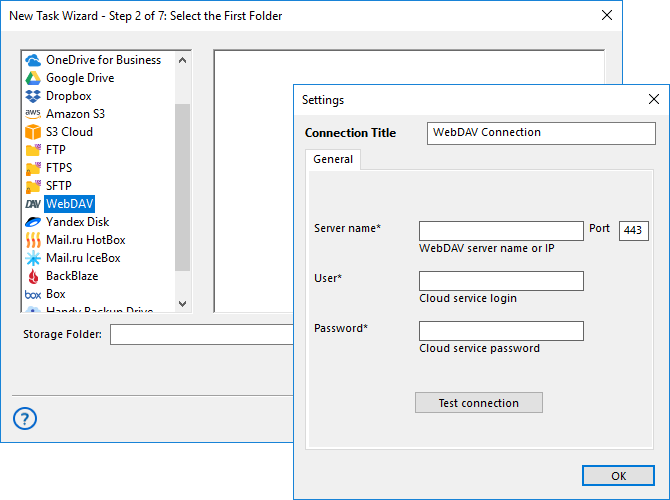The image size is (670, 500).
Task: Select the FTP folder icon
Action: [x=33, y=150]
